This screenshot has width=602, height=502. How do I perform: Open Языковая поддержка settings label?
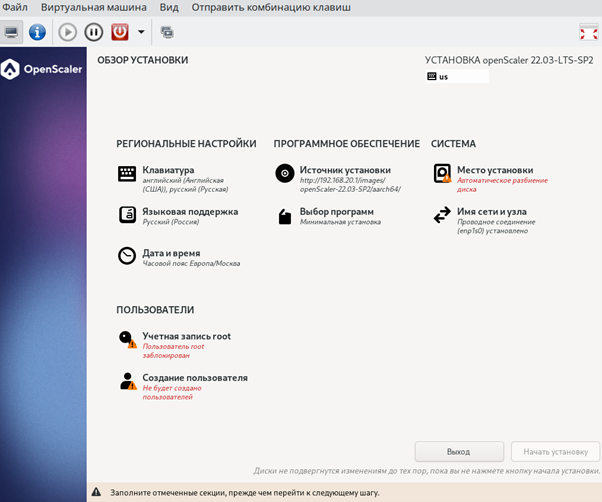point(190,212)
